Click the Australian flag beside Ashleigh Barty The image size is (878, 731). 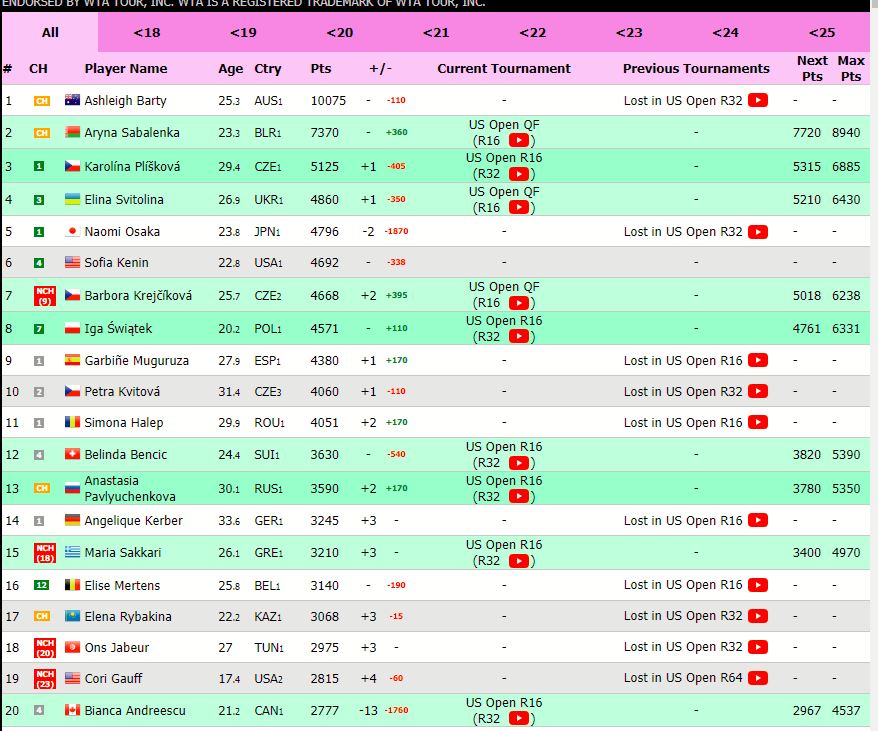(72, 100)
